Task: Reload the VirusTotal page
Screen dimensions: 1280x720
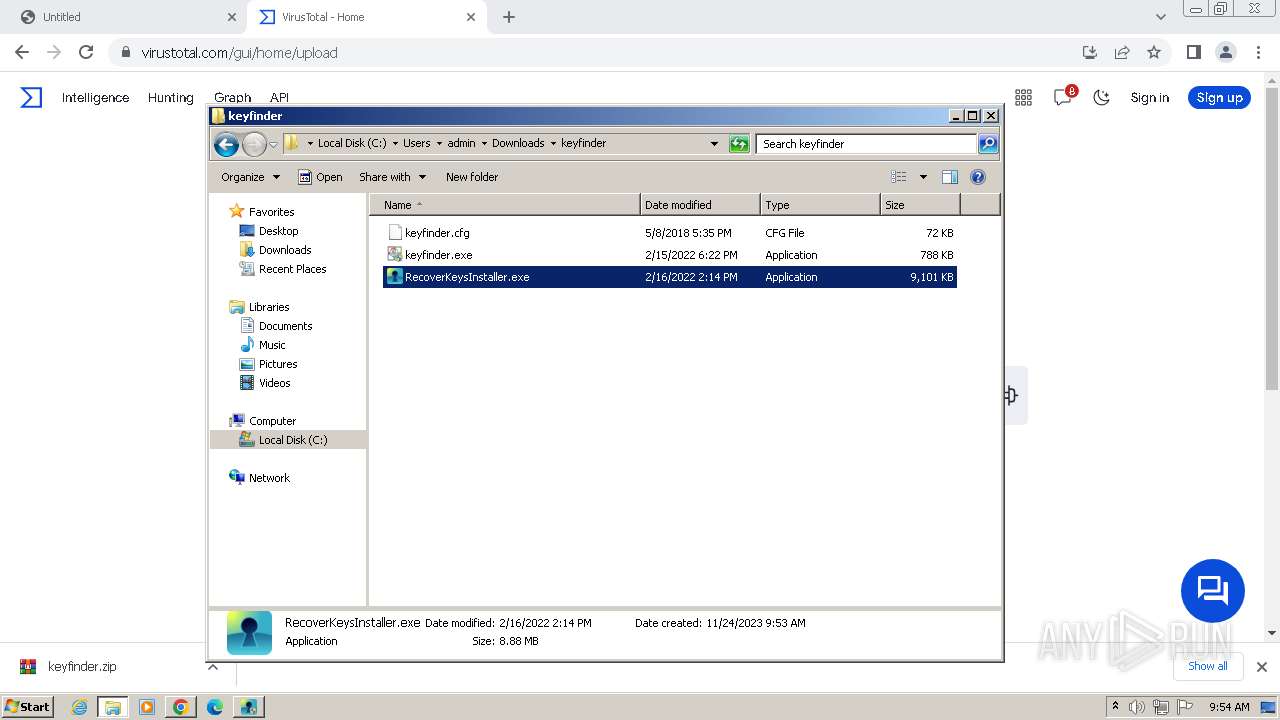Action: click(x=86, y=52)
